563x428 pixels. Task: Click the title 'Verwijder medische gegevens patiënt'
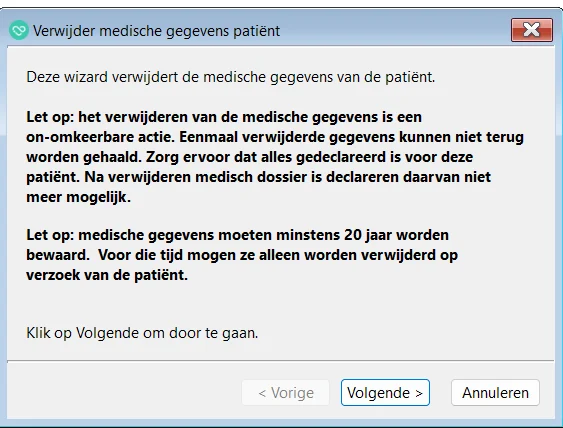156,31
